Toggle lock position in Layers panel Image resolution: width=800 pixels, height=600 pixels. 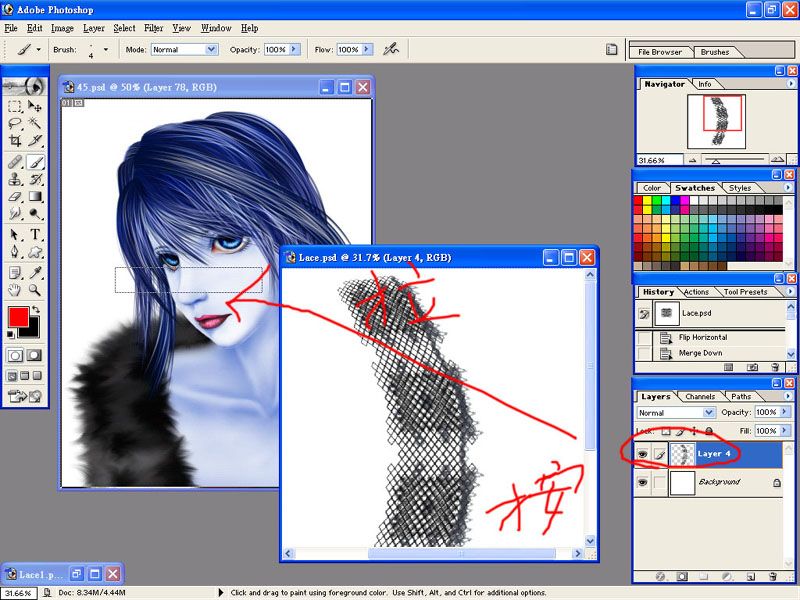click(694, 432)
